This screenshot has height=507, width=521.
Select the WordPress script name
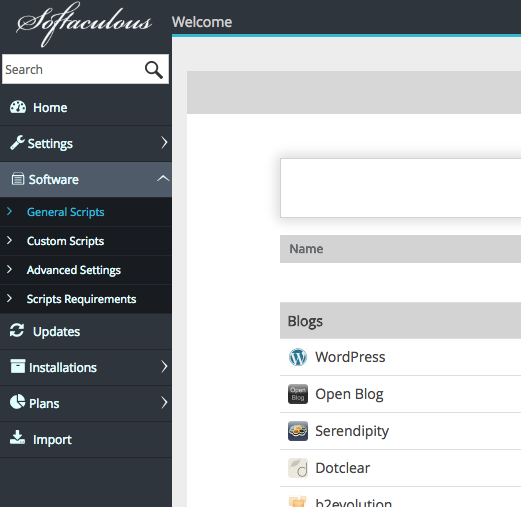[x=350, y=357]
